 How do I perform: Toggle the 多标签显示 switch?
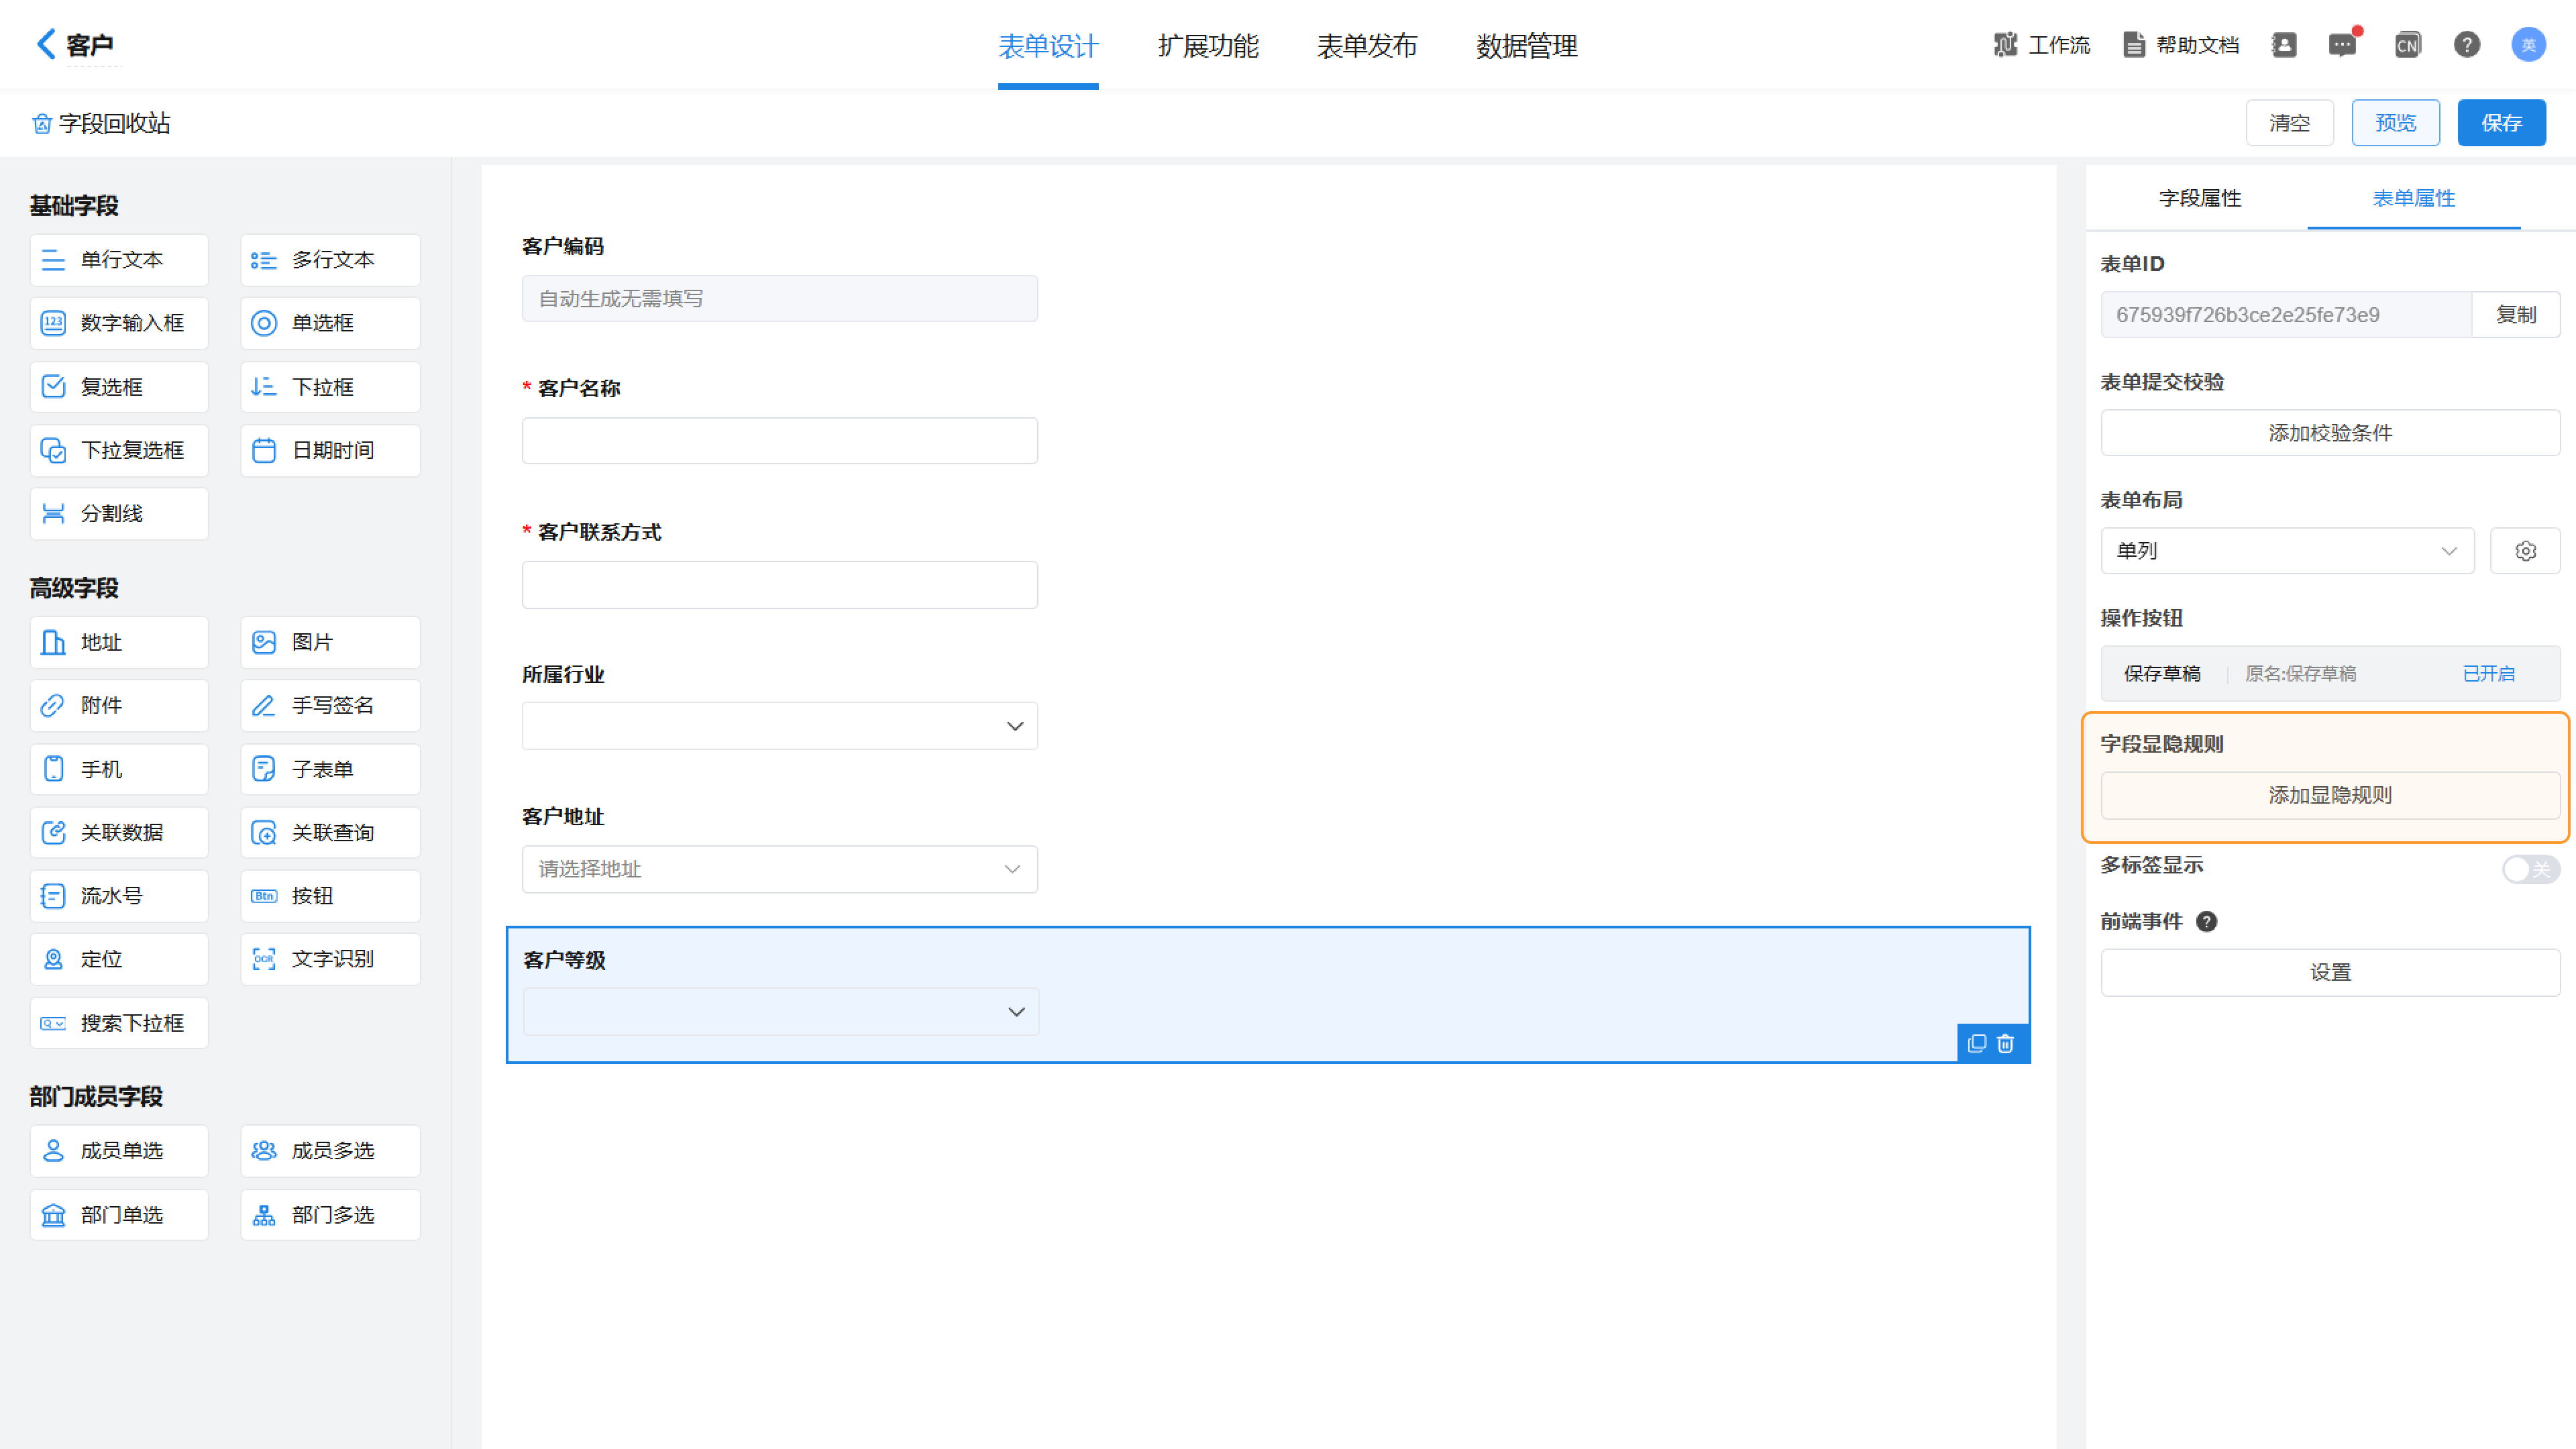pos(2531,869)
